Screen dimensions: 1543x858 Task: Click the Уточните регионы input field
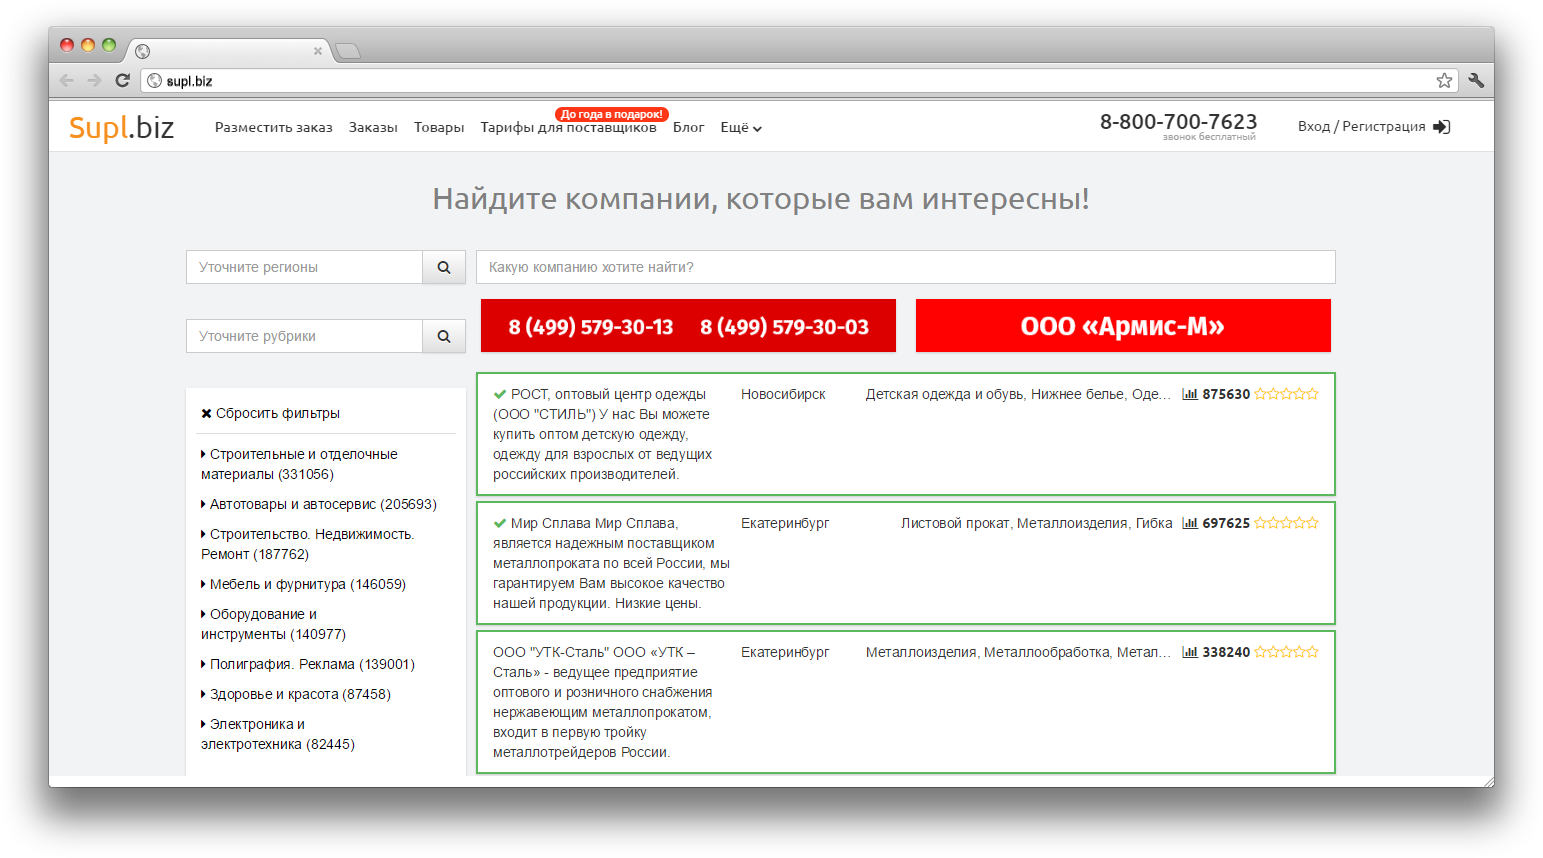click(304, 267)
